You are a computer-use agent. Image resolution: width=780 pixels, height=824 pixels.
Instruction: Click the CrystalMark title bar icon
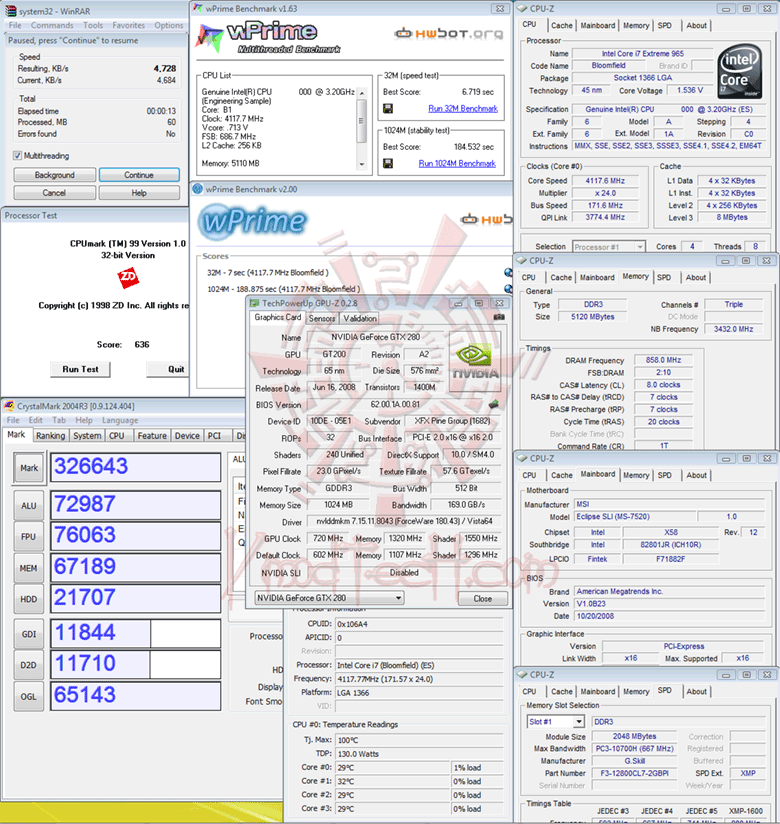tap(9, 406)
